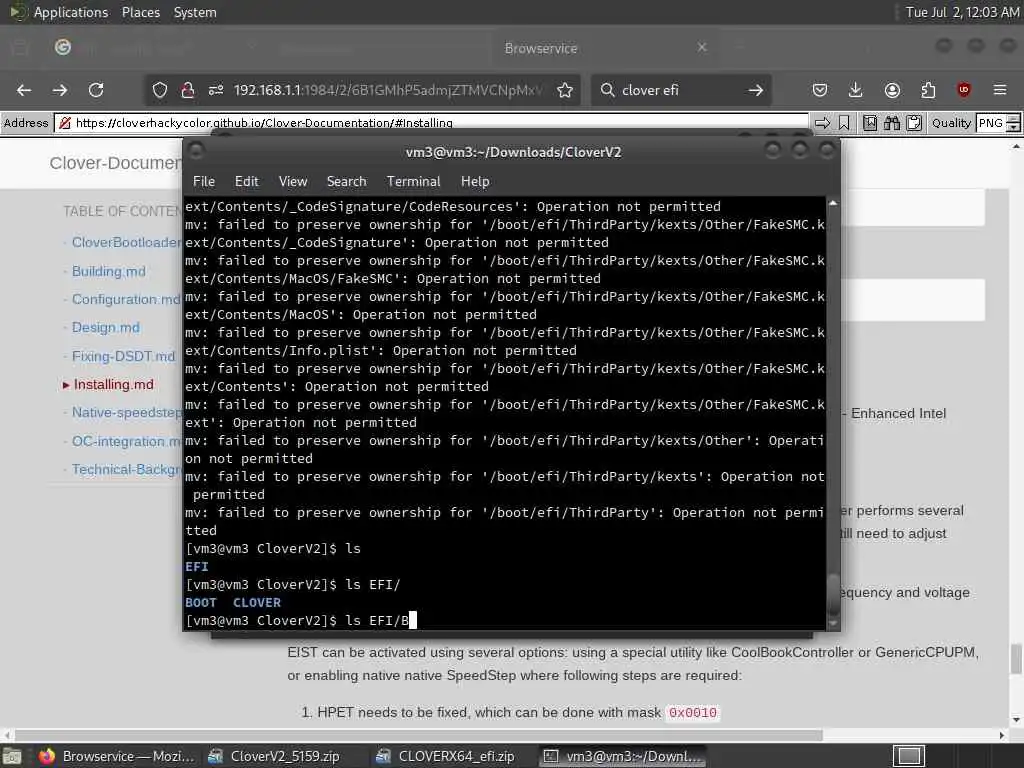Open the Terminal menu

pyautogui.click(x=413, y=182)
